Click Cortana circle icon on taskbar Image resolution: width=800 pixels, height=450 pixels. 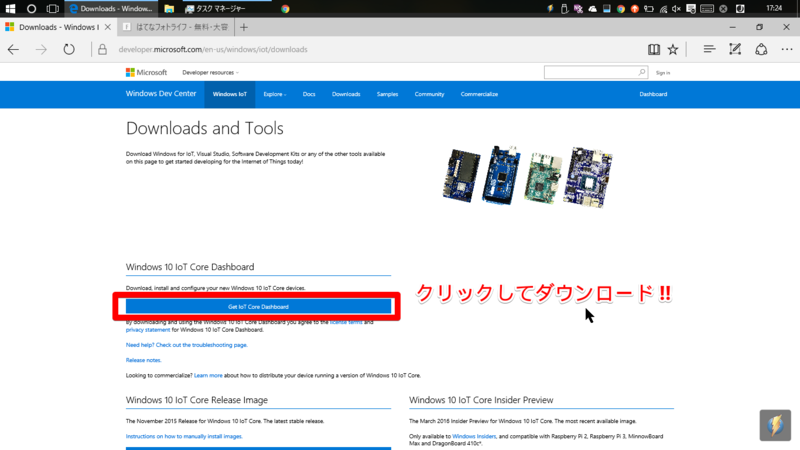[32, 8]
